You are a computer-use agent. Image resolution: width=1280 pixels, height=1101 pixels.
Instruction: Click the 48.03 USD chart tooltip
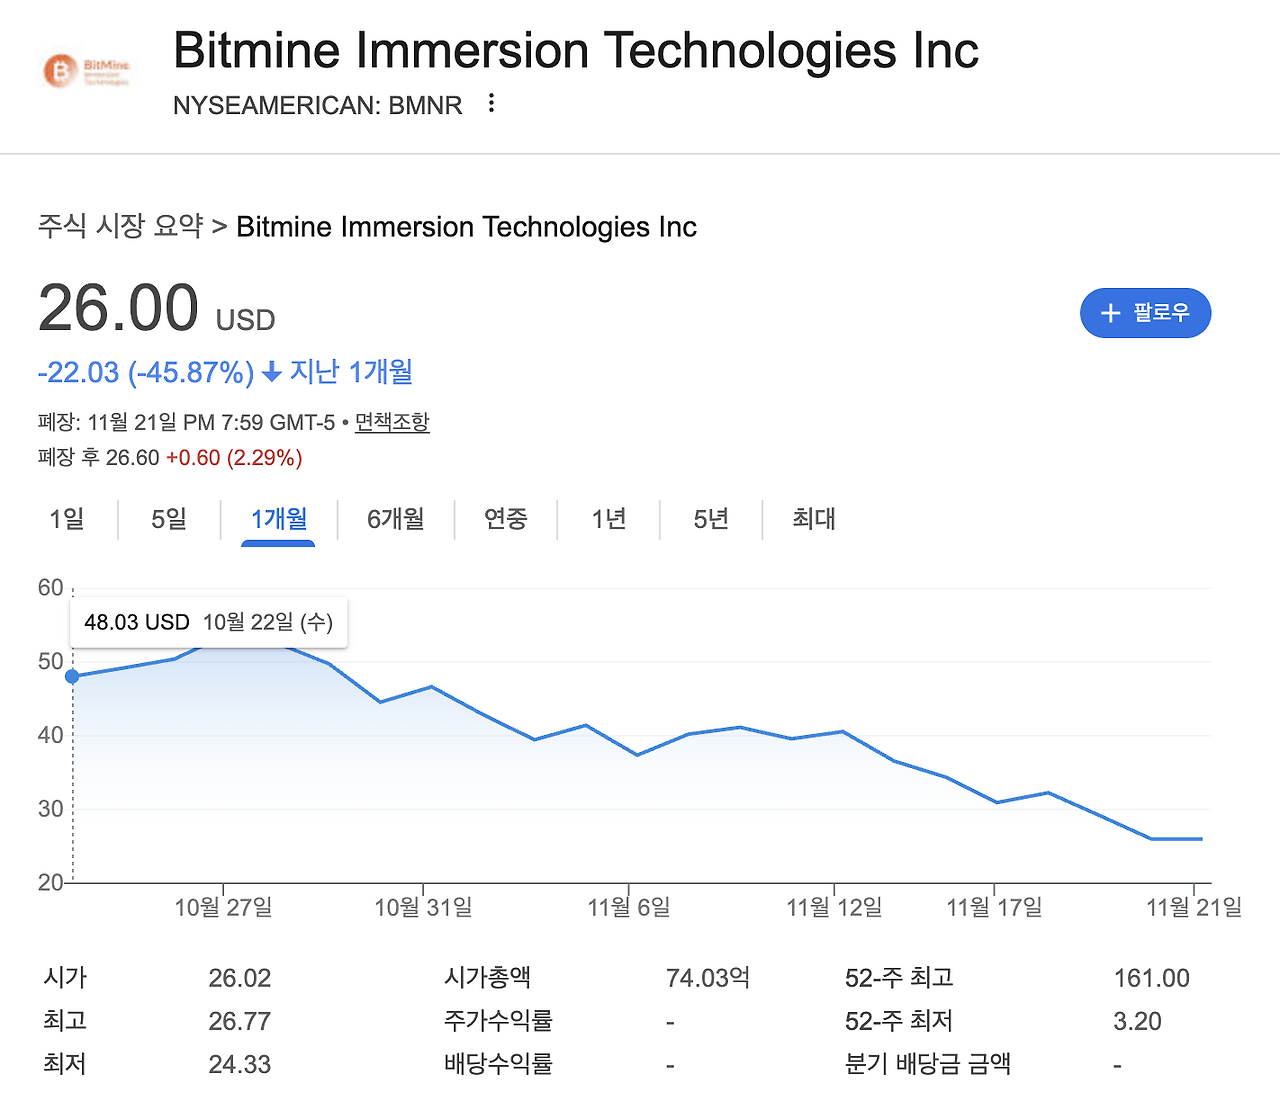click(x=209, y=622)
